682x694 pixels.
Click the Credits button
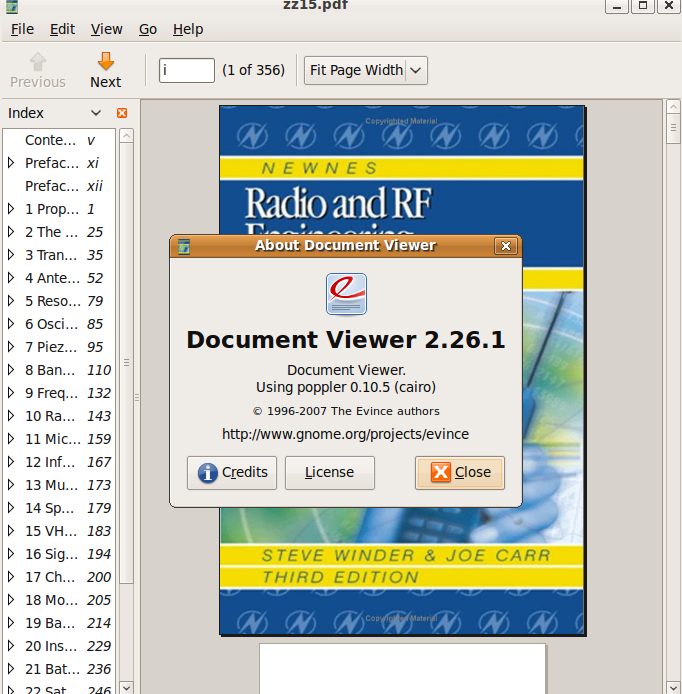coord(232,473)
